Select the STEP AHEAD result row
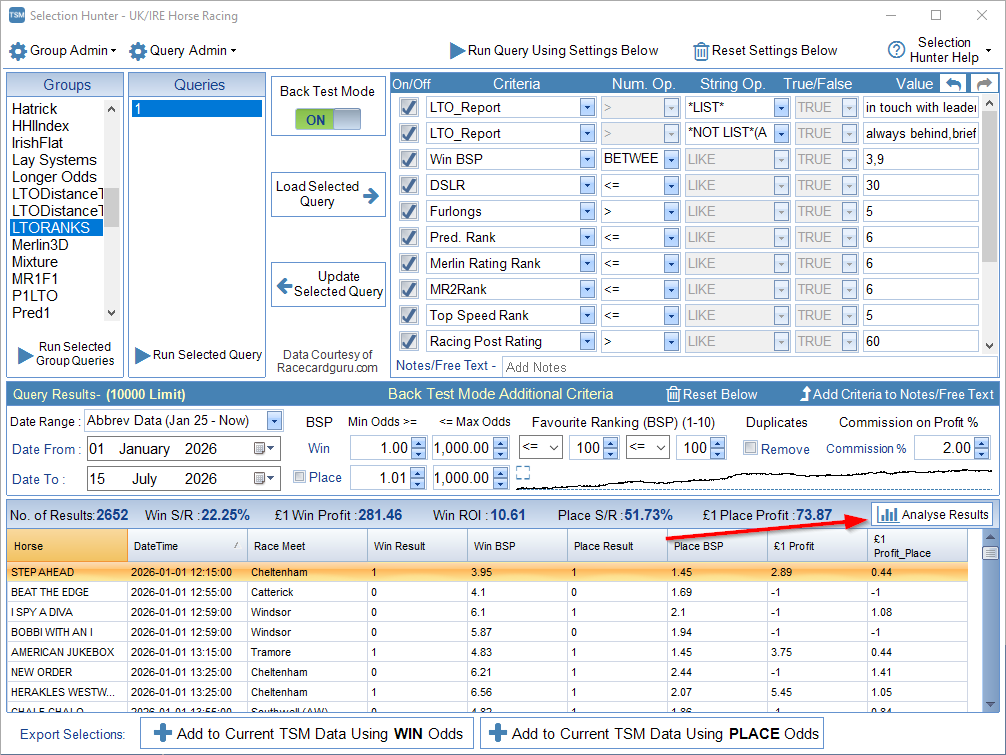Viewport: 1006px width, 755px height. [488, 572]
